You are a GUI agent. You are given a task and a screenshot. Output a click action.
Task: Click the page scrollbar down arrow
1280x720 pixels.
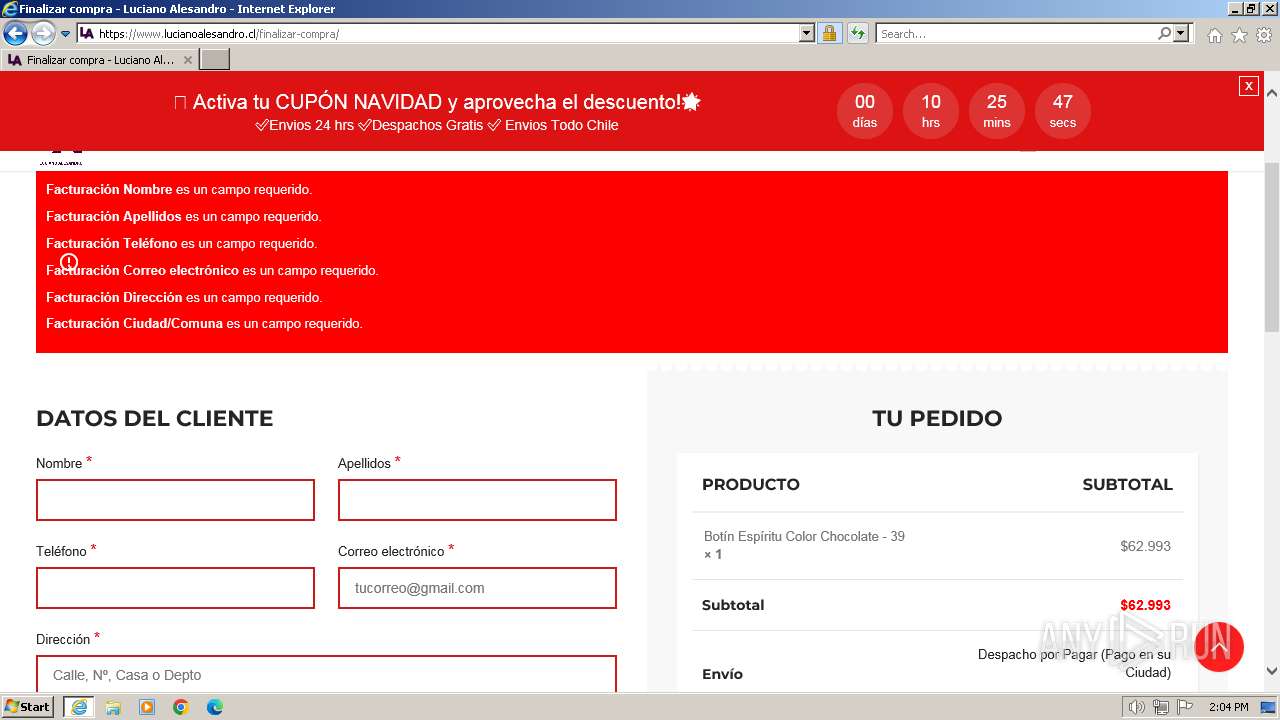click(x=1271, y=672)
